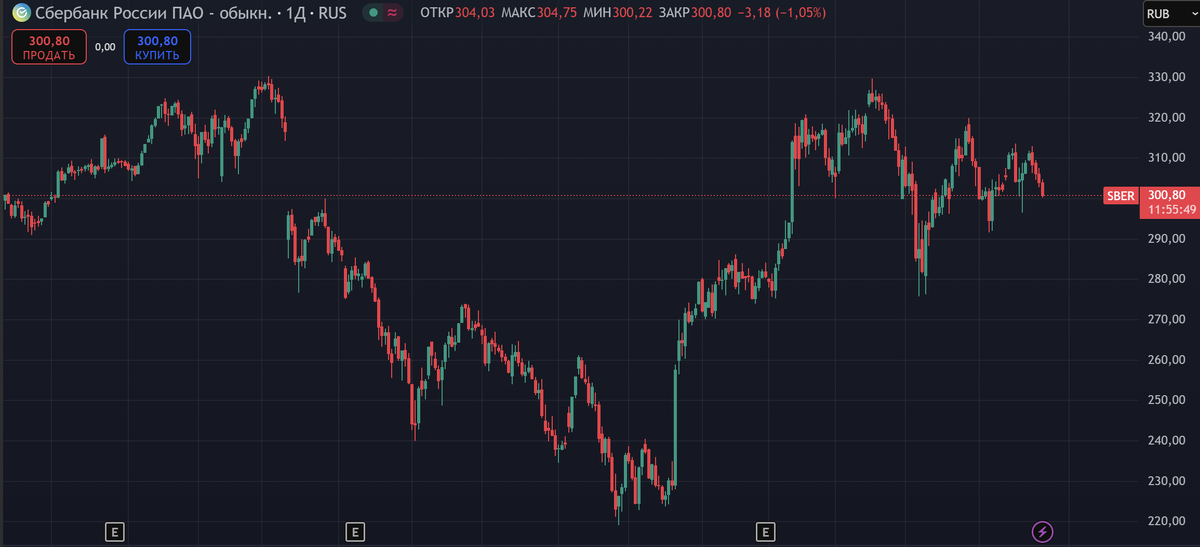
Task: Click the 250,00 price axis label
Action: coord(1166,400)
